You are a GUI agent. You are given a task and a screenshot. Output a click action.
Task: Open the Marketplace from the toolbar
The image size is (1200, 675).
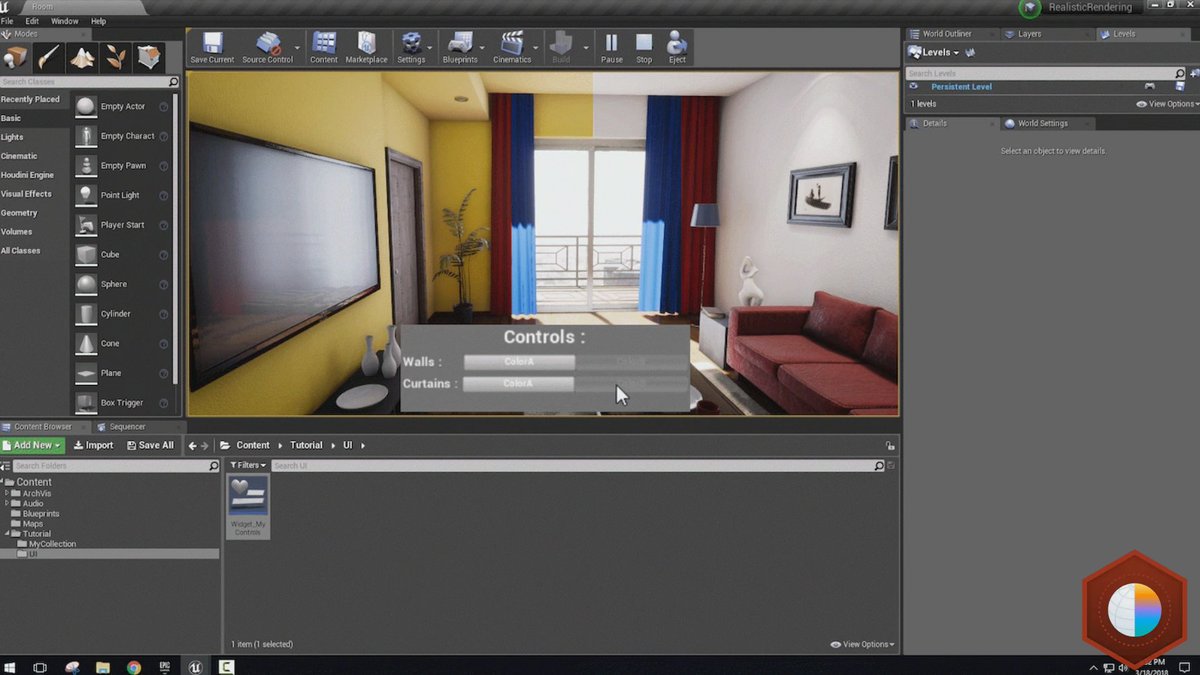[366, 48]
